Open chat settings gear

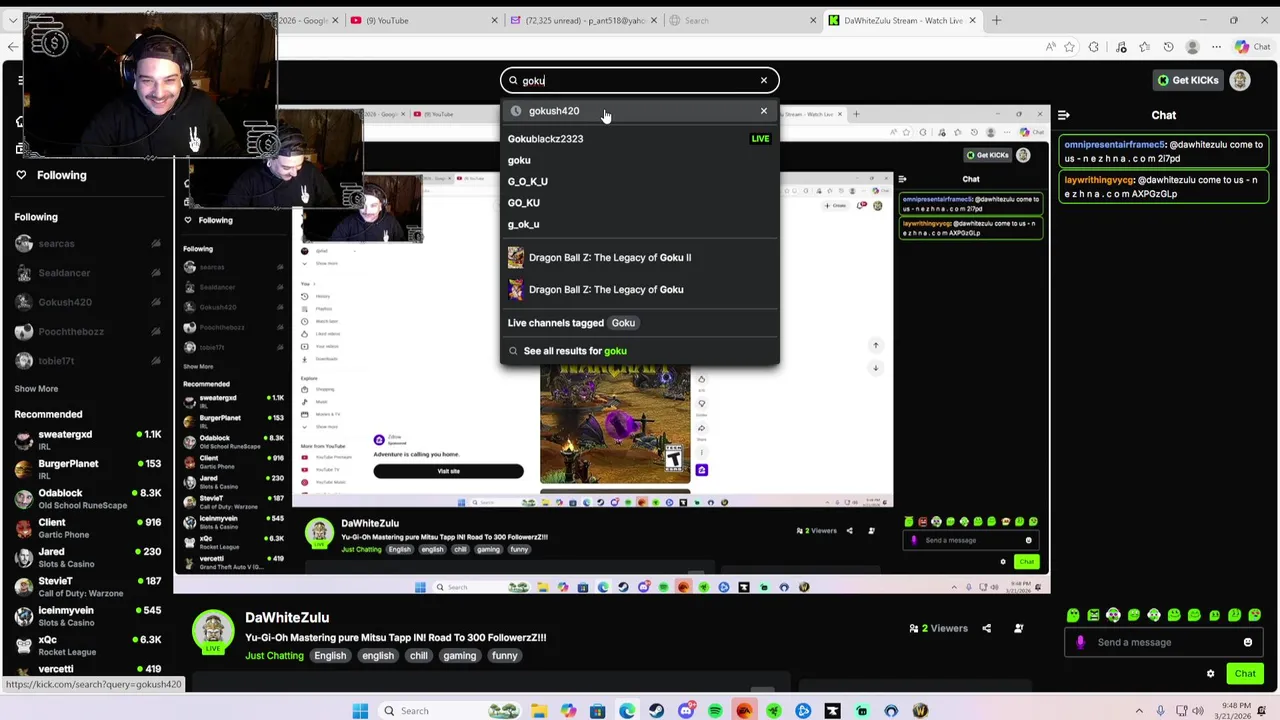pos(1210,673)
